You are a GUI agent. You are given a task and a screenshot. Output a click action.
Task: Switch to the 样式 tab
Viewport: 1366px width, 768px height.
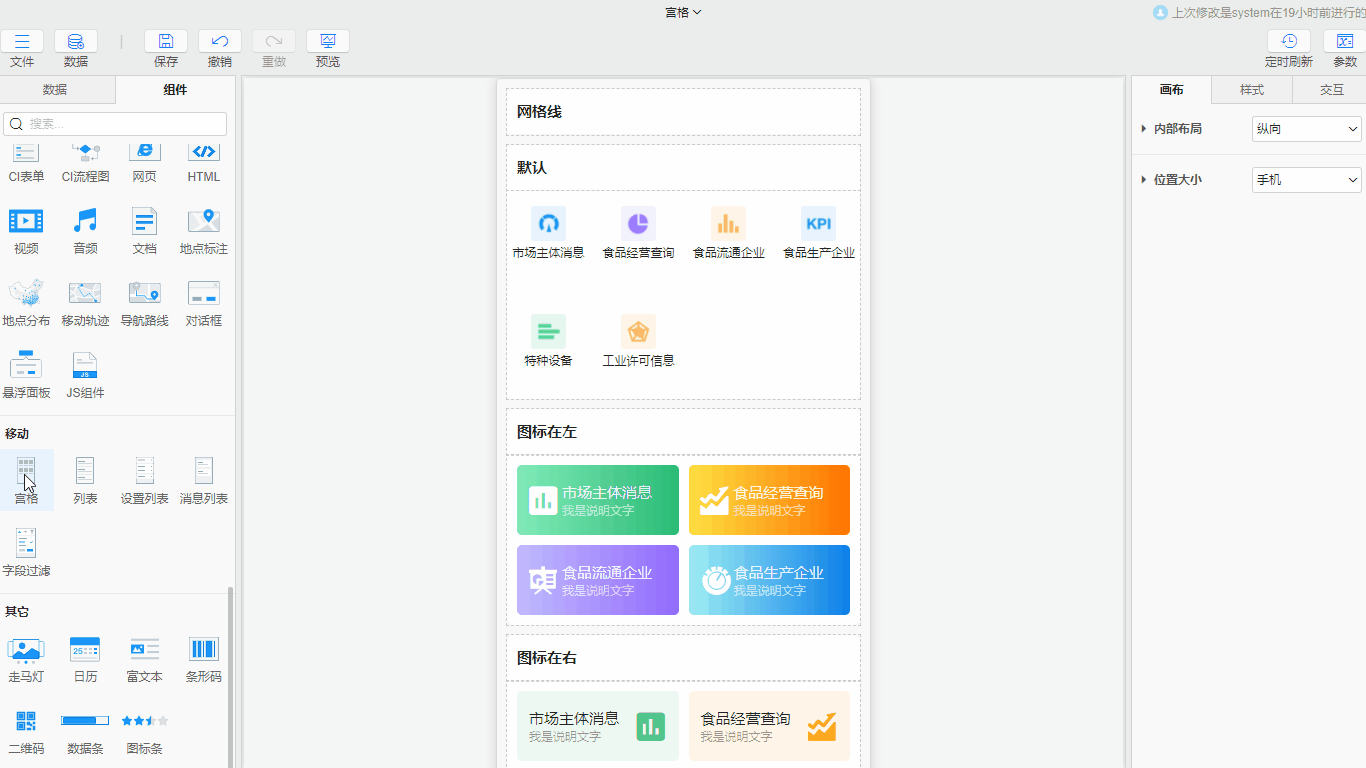pos(1252,90)
